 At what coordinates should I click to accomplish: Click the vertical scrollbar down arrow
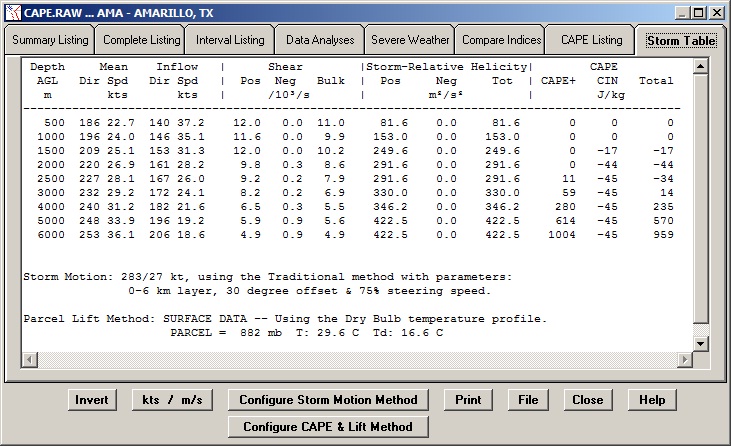pyautogui.click(x=700, y=344)
